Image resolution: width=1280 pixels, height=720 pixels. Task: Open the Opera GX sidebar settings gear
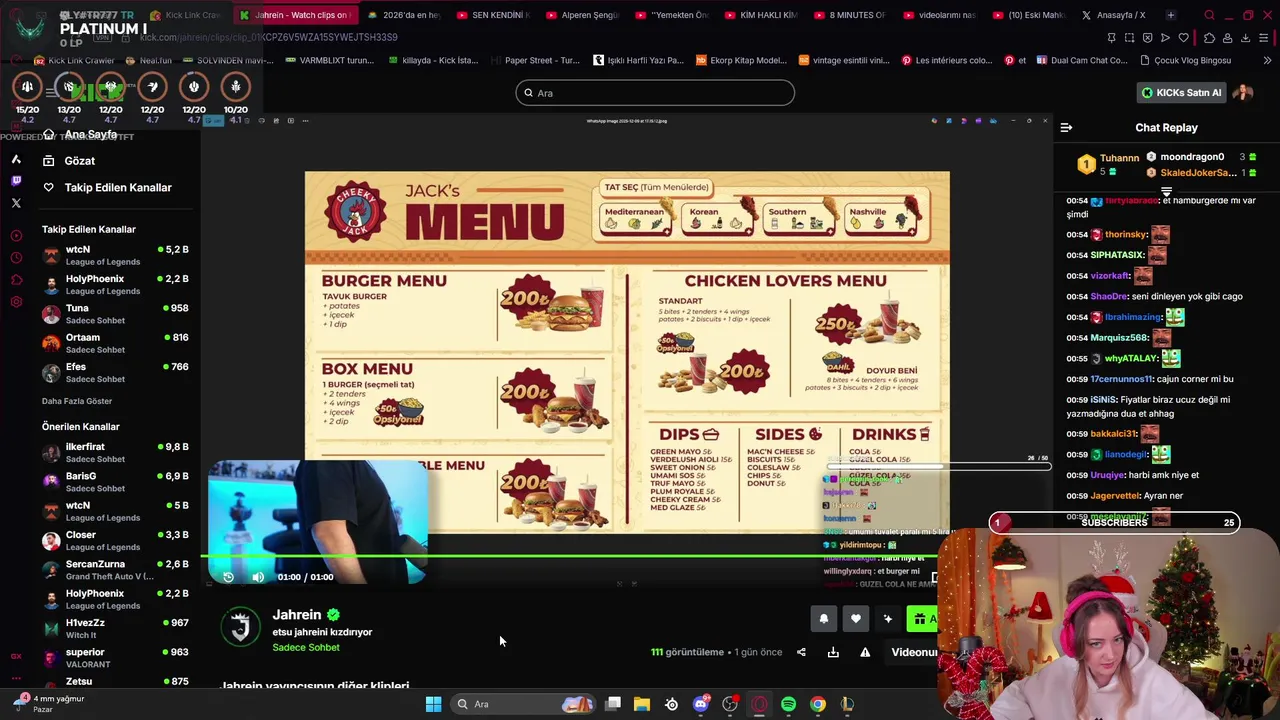pos(16,301)
